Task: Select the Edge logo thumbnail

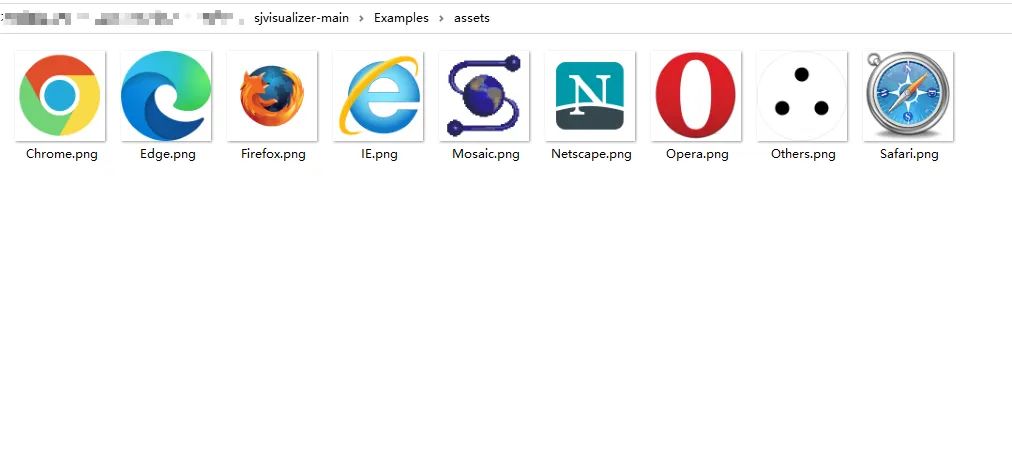Action: tap(166, 95)
